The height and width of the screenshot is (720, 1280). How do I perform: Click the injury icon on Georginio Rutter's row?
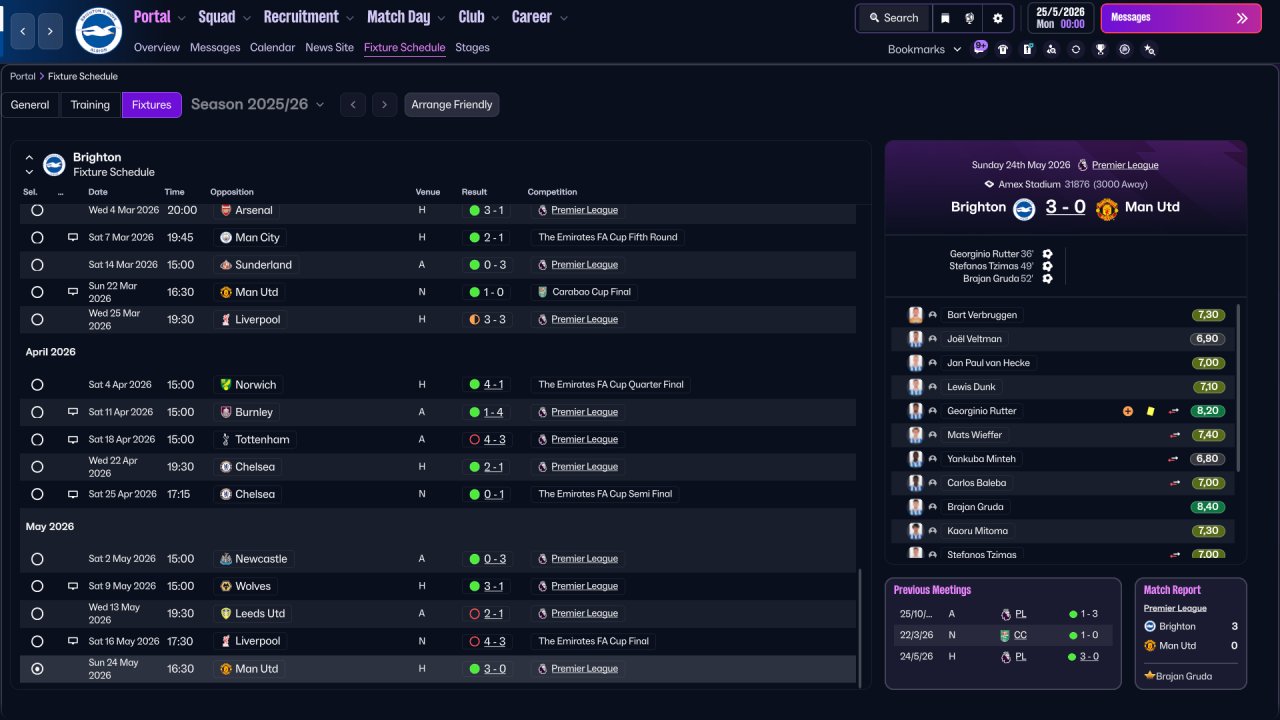click(x=1128, y=411)
